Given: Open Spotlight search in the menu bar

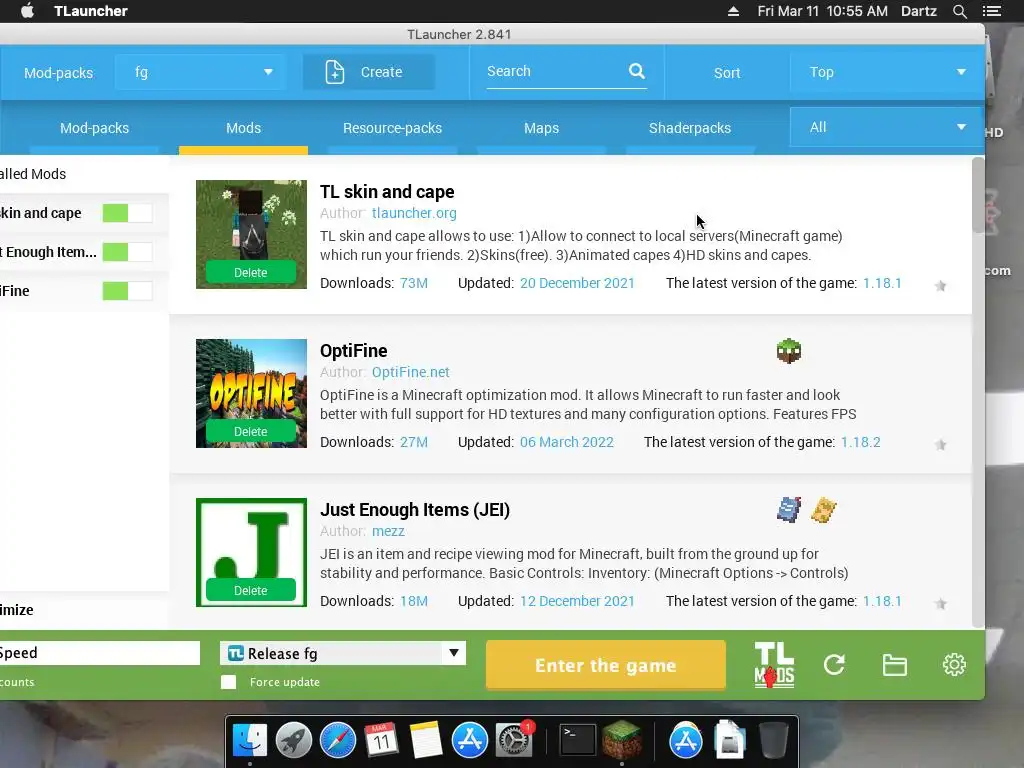Looking at the screenshot, I should [959, 11].
